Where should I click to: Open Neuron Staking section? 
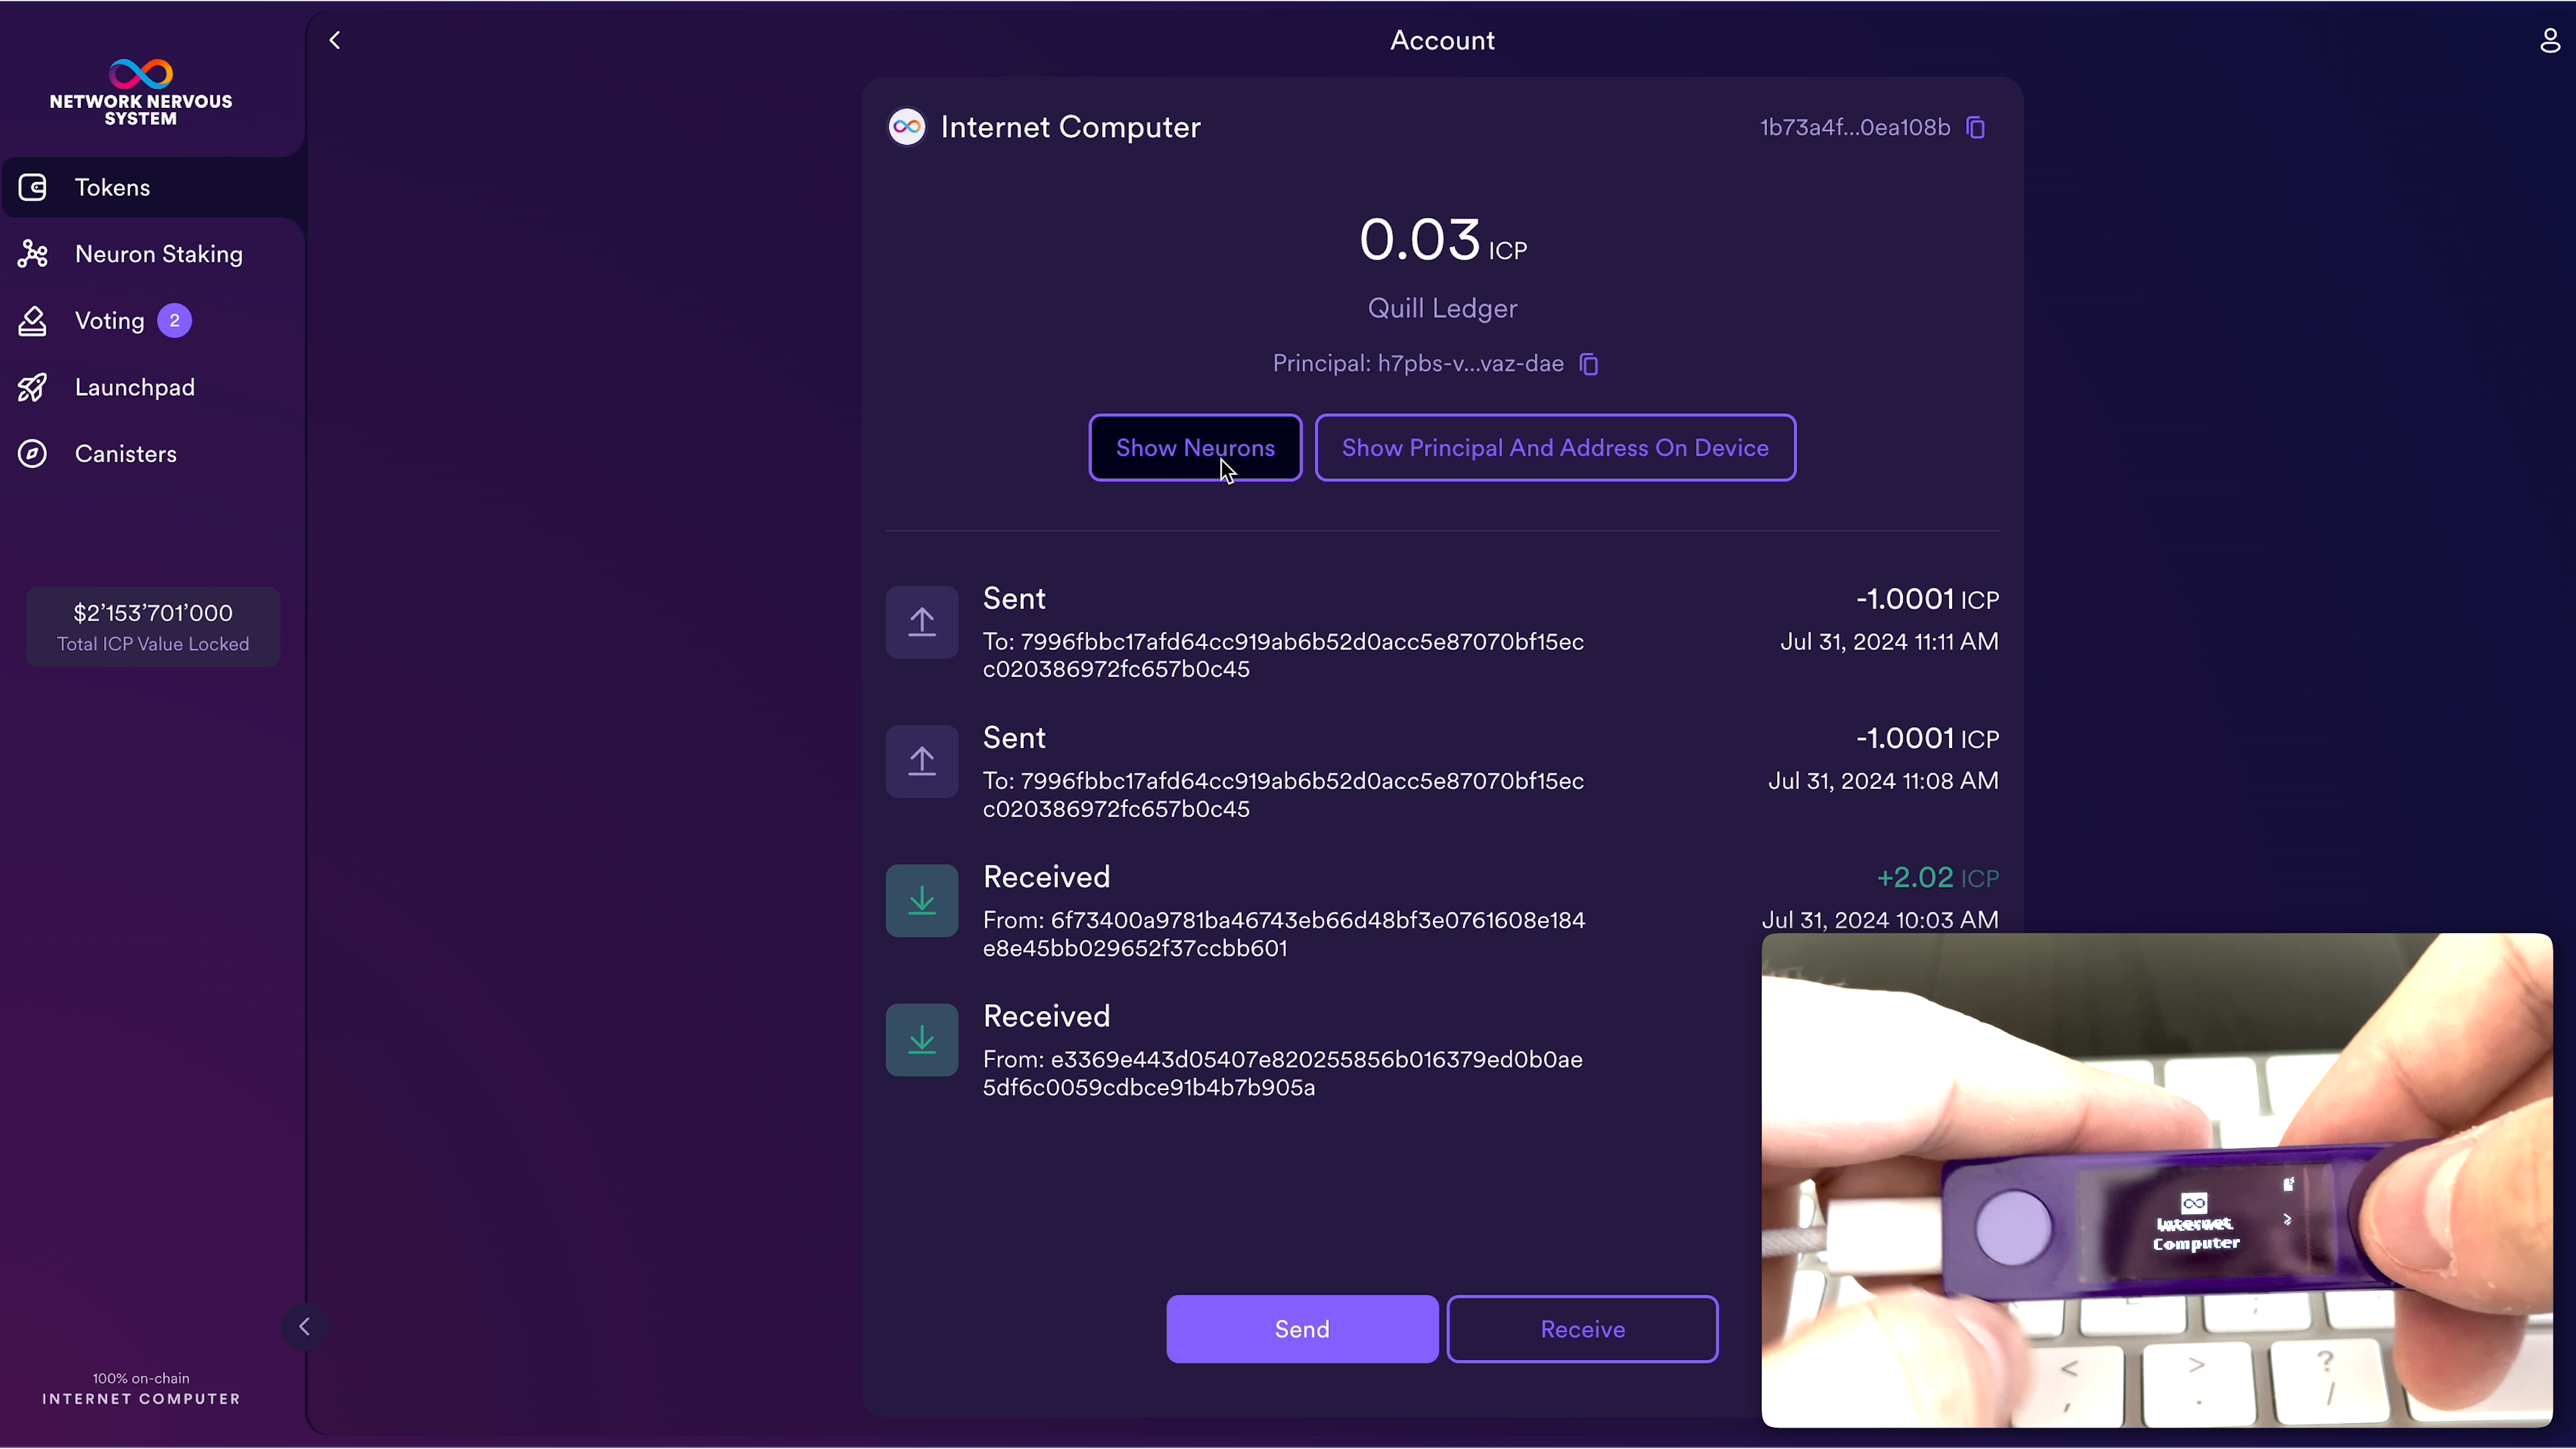(158, 254)
